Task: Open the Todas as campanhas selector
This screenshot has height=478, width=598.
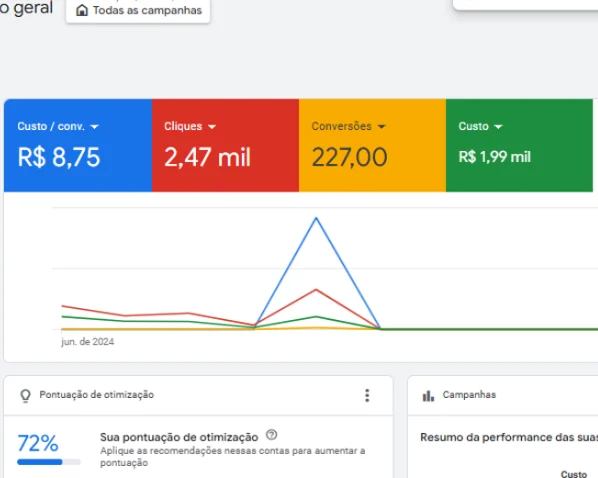Action: point(138,11)
